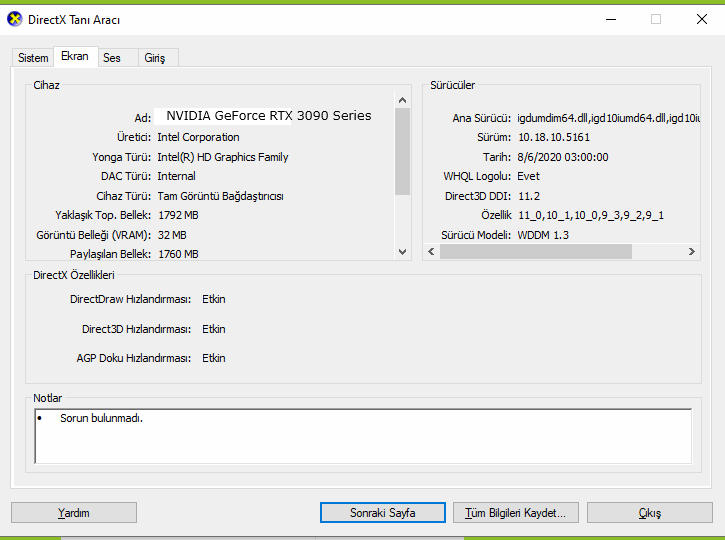Click the date 8/6/2020 03:00:00
The height and width of the screenshot is (540, 725).
563,157
